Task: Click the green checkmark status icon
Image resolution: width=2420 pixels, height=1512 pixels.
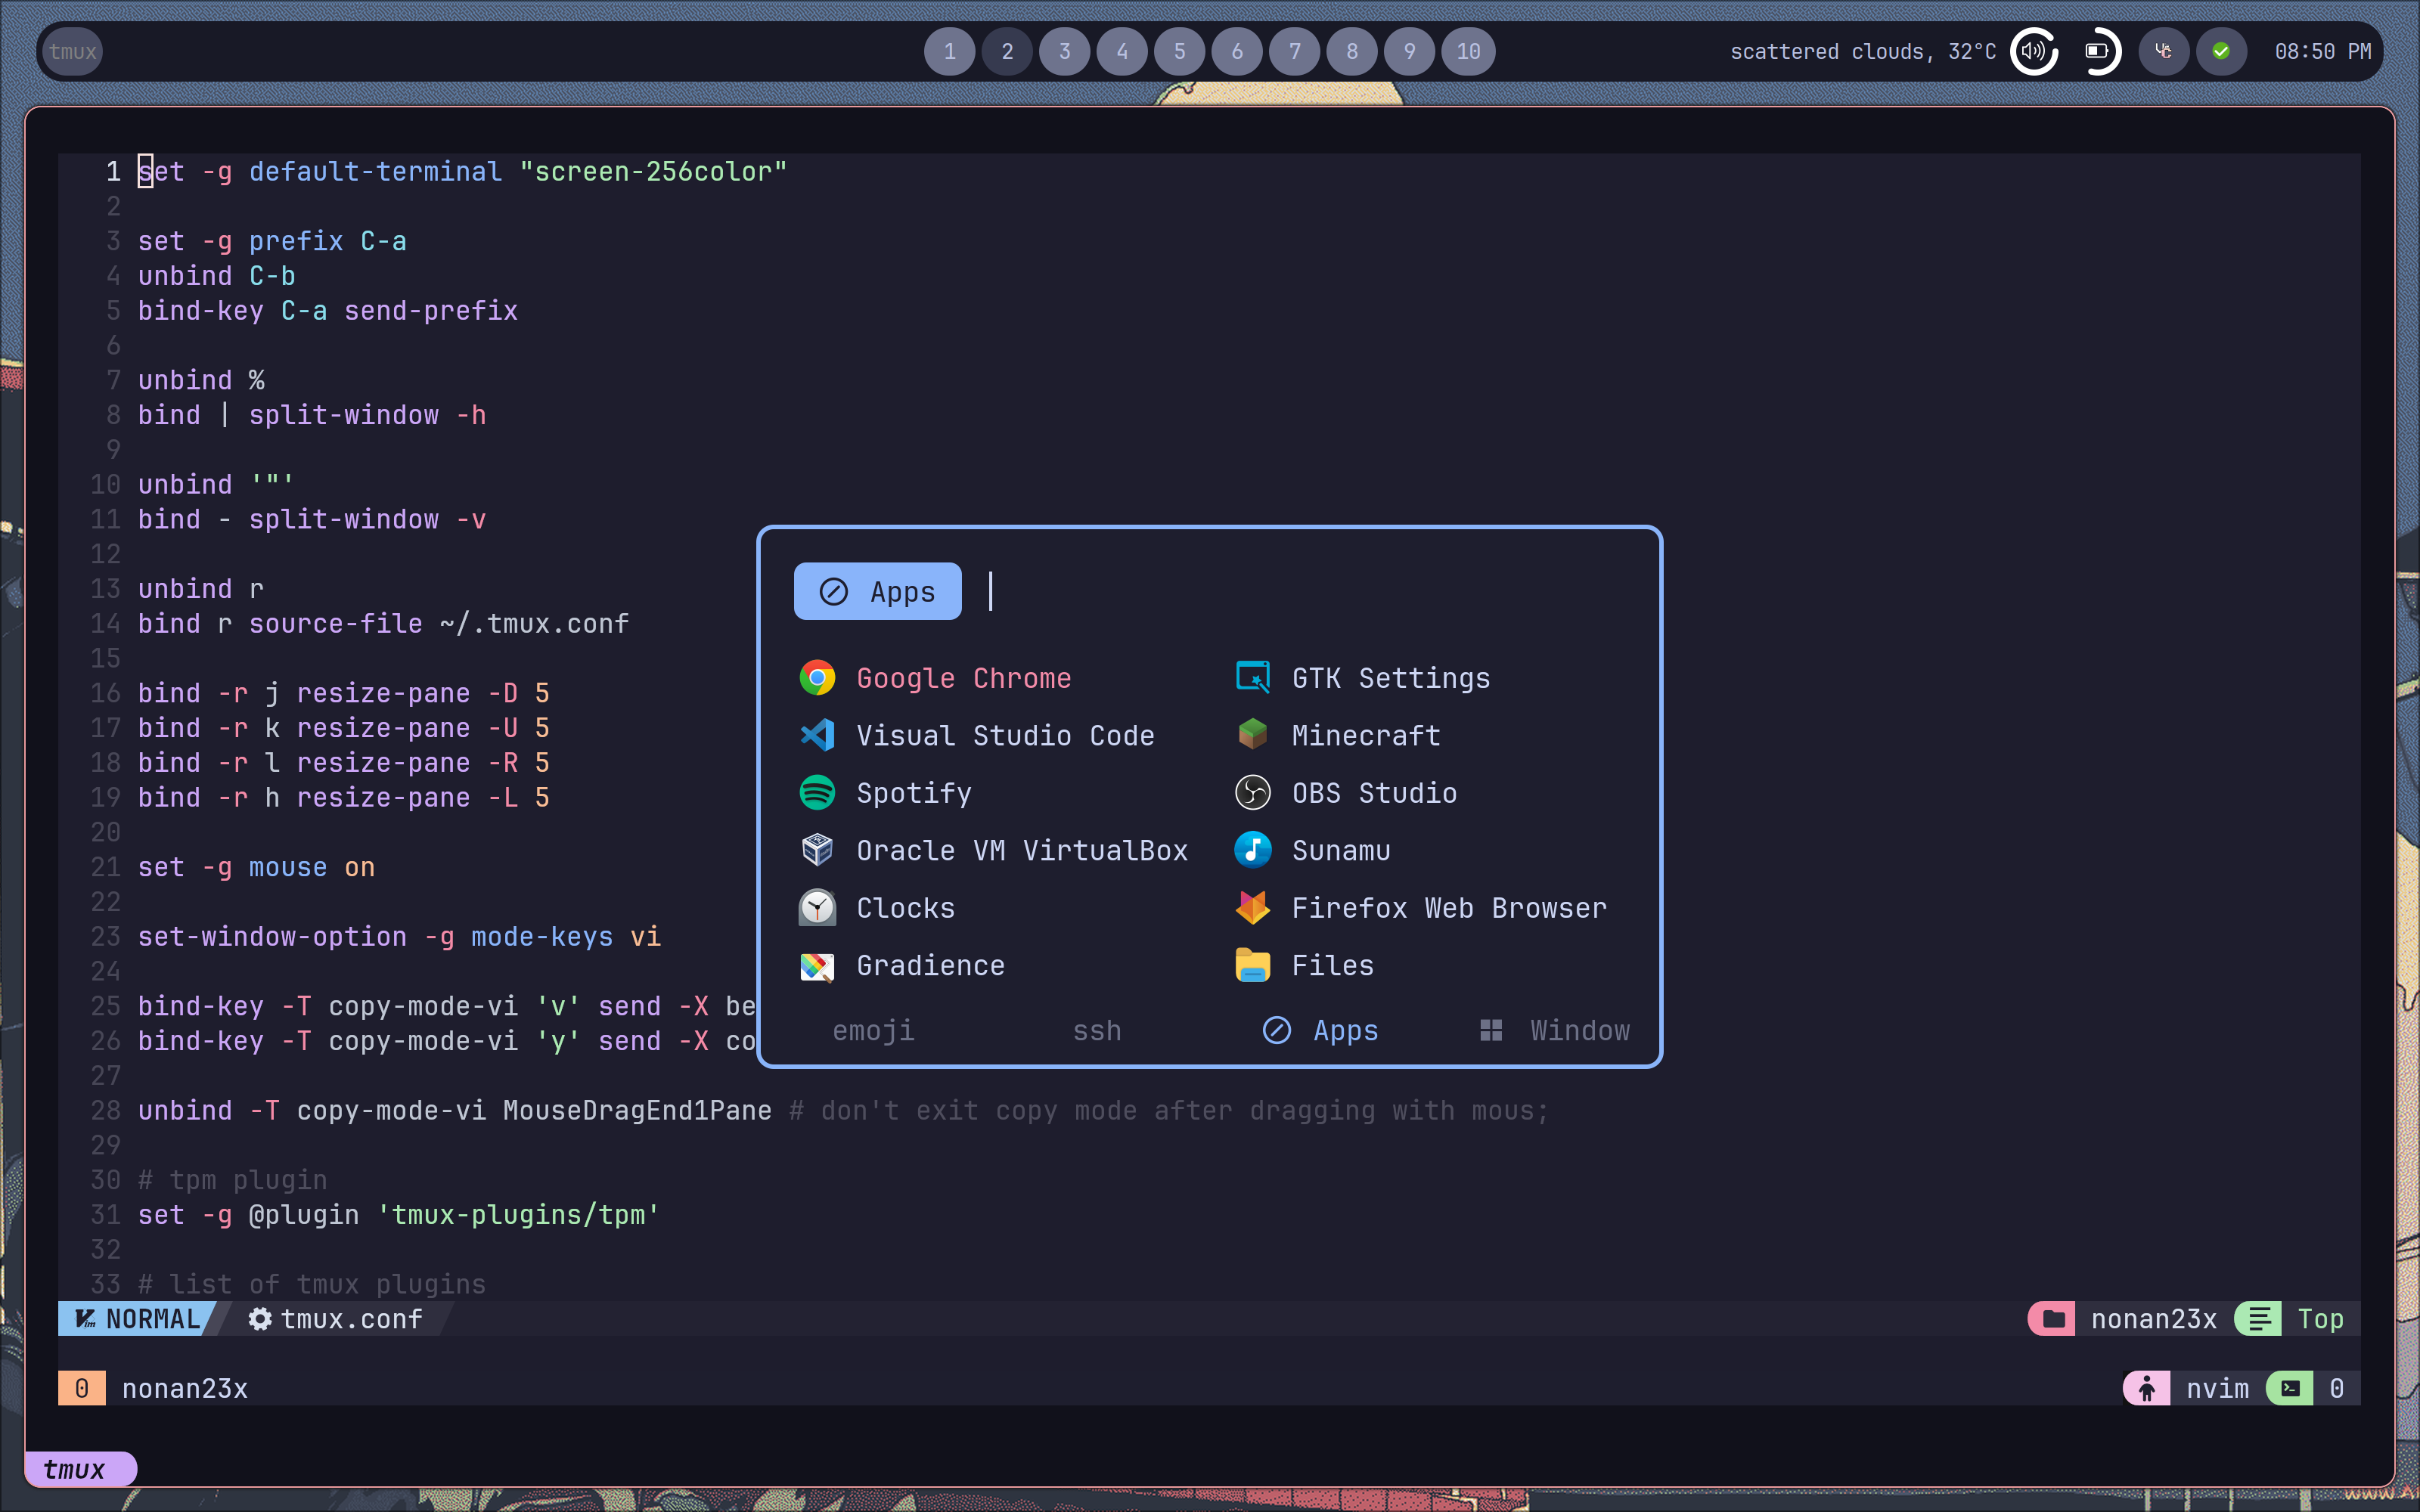Action: (x=2221, y=51)
